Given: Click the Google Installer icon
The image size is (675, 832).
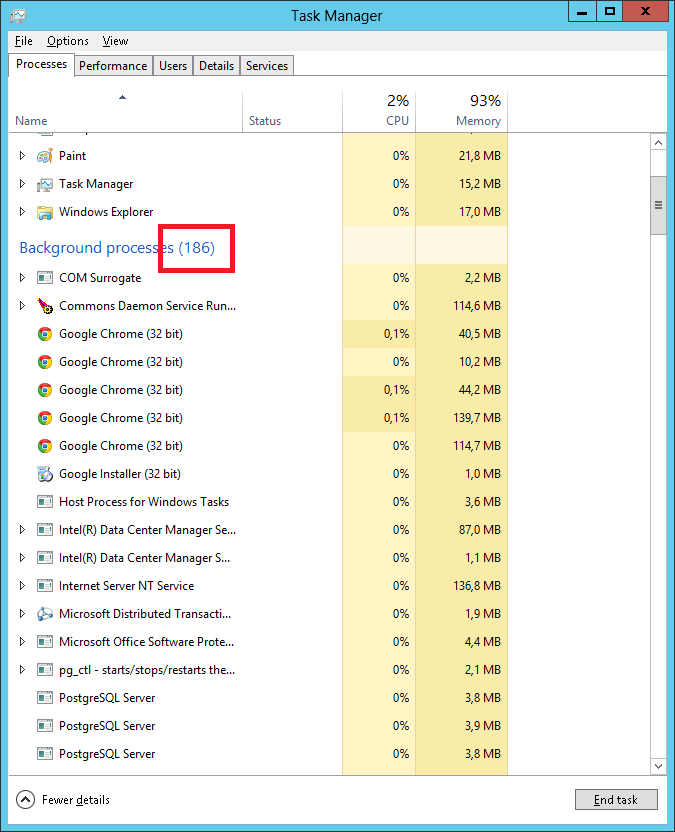Looking at the screenshot, I should click(x=44, y=474).
